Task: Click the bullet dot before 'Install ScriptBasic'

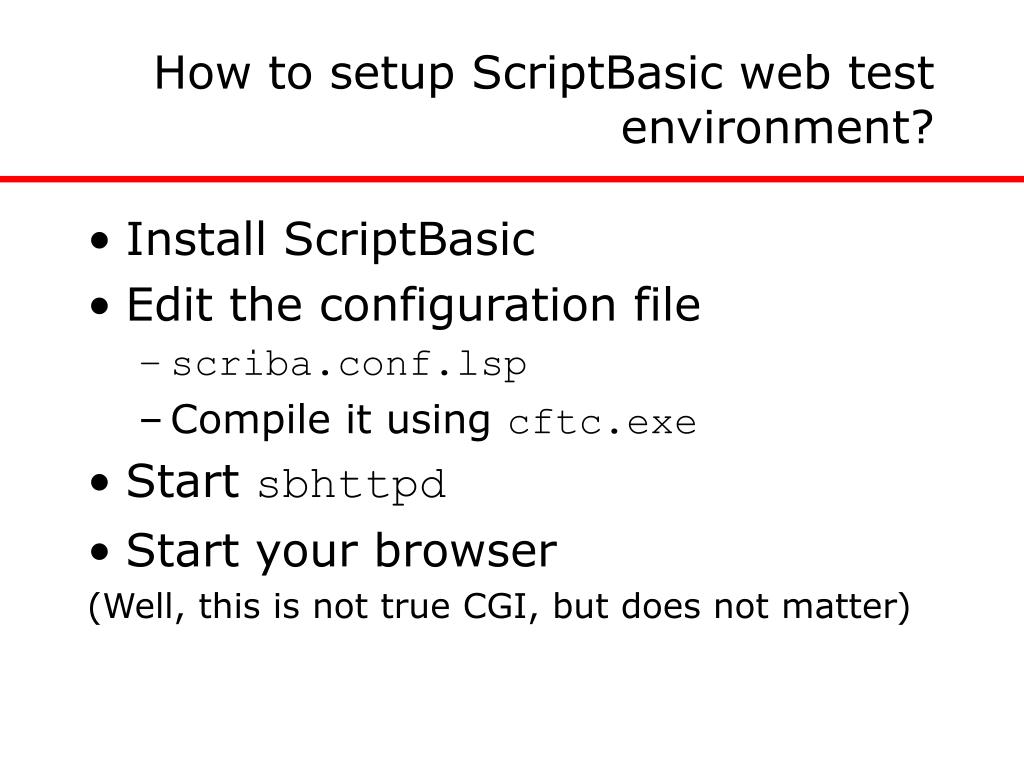Action: click(x=100, y=241)
